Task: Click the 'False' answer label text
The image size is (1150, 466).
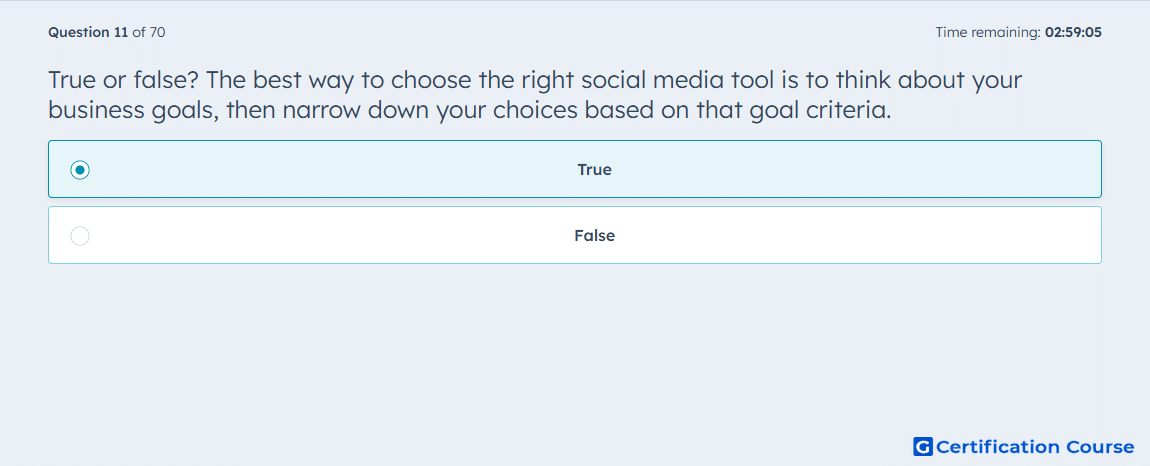Action: click(x=594, y=236)
